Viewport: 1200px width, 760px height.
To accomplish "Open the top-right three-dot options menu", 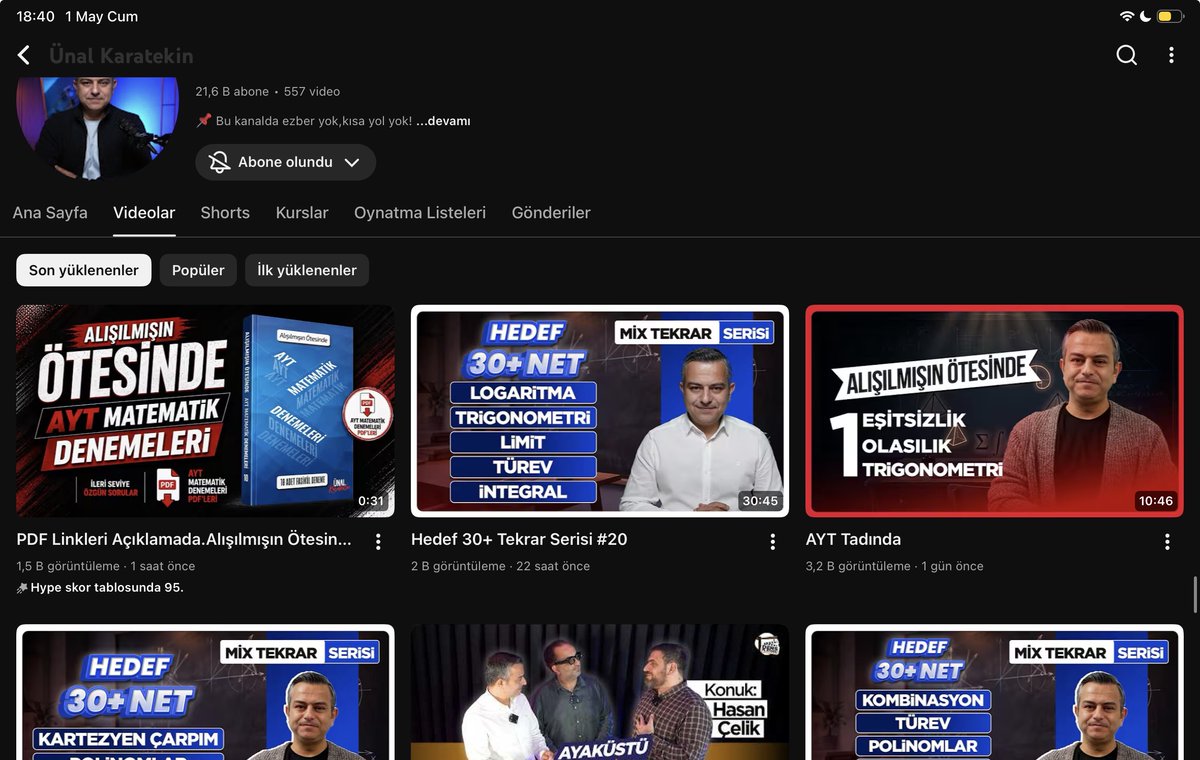I will point(1171,55).
